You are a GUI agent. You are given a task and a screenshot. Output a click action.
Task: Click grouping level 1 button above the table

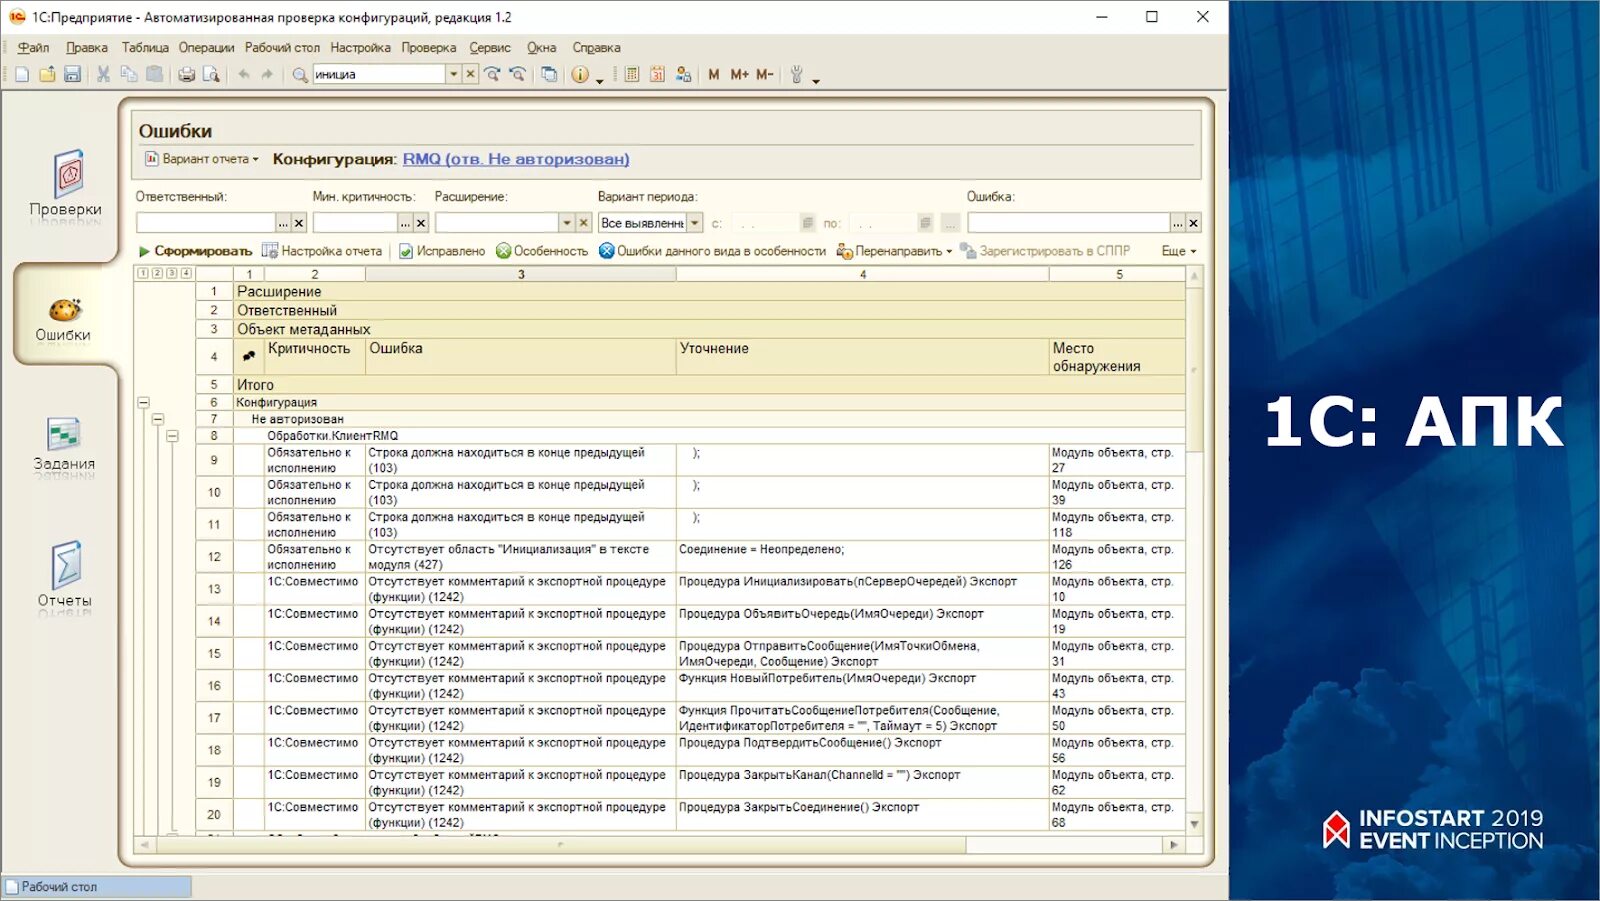coord(143,273)
